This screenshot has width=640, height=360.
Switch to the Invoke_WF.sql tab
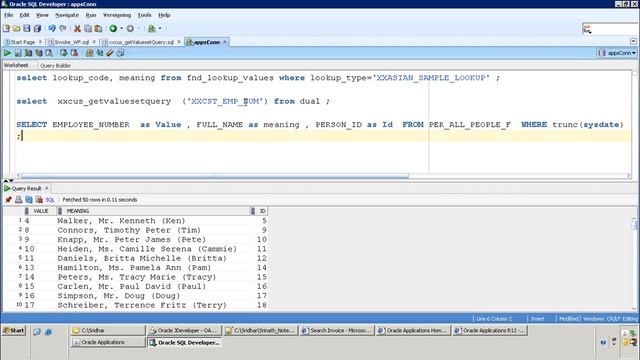click(x=71, y=42)
